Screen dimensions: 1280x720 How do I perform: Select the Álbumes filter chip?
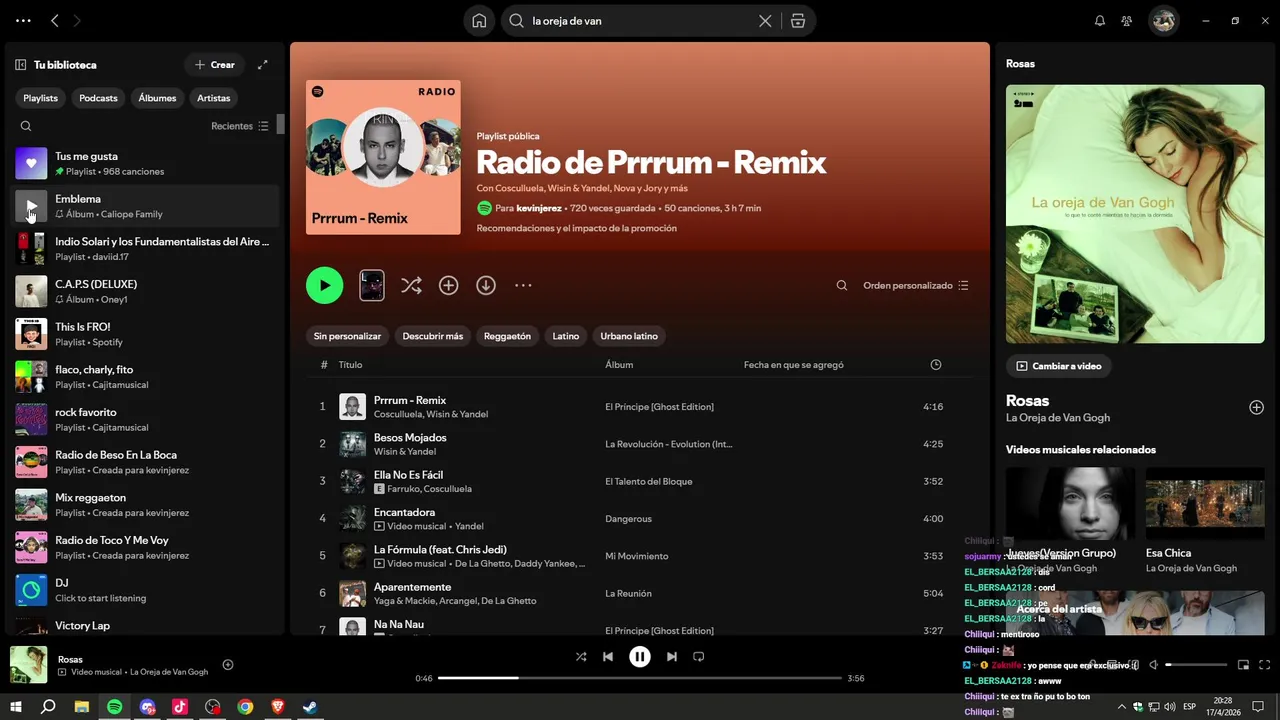coord(157,98)
